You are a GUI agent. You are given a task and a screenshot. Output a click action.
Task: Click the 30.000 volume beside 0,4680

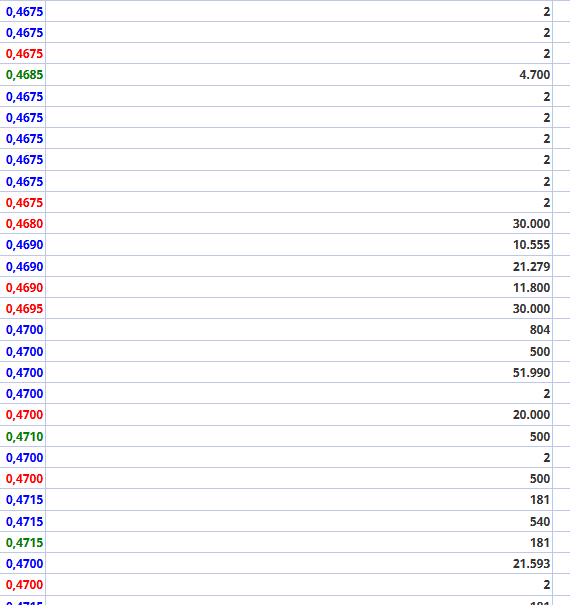299,223
